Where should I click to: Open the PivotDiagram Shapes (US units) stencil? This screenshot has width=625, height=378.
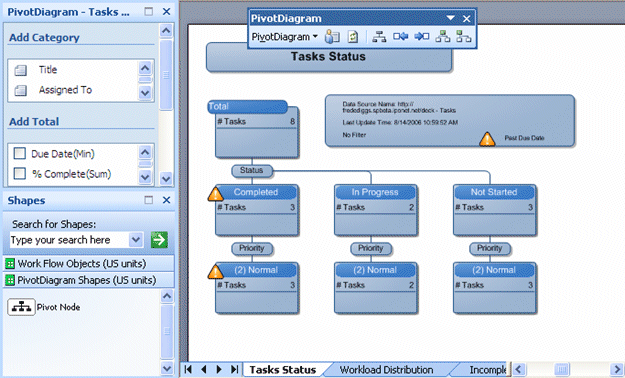point(89,280)
